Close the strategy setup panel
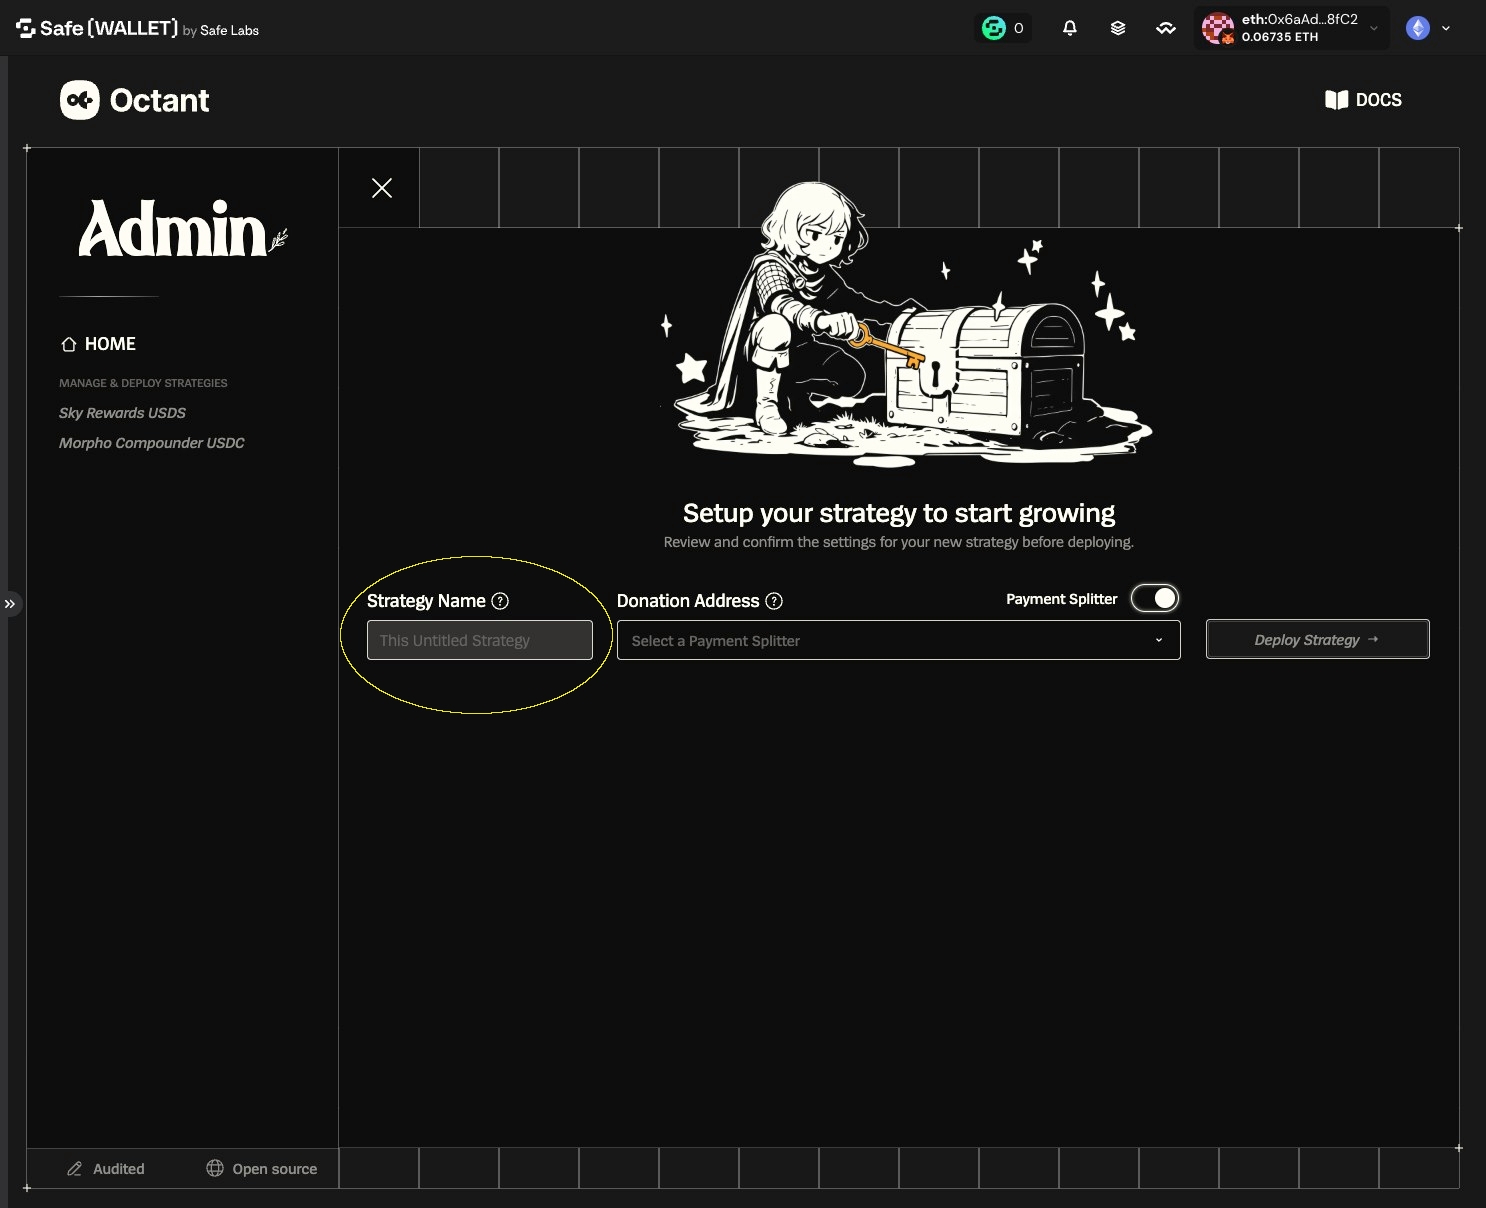This screenshot has width=1486, height=1208. pyautogui.click(x=382, y=188)
